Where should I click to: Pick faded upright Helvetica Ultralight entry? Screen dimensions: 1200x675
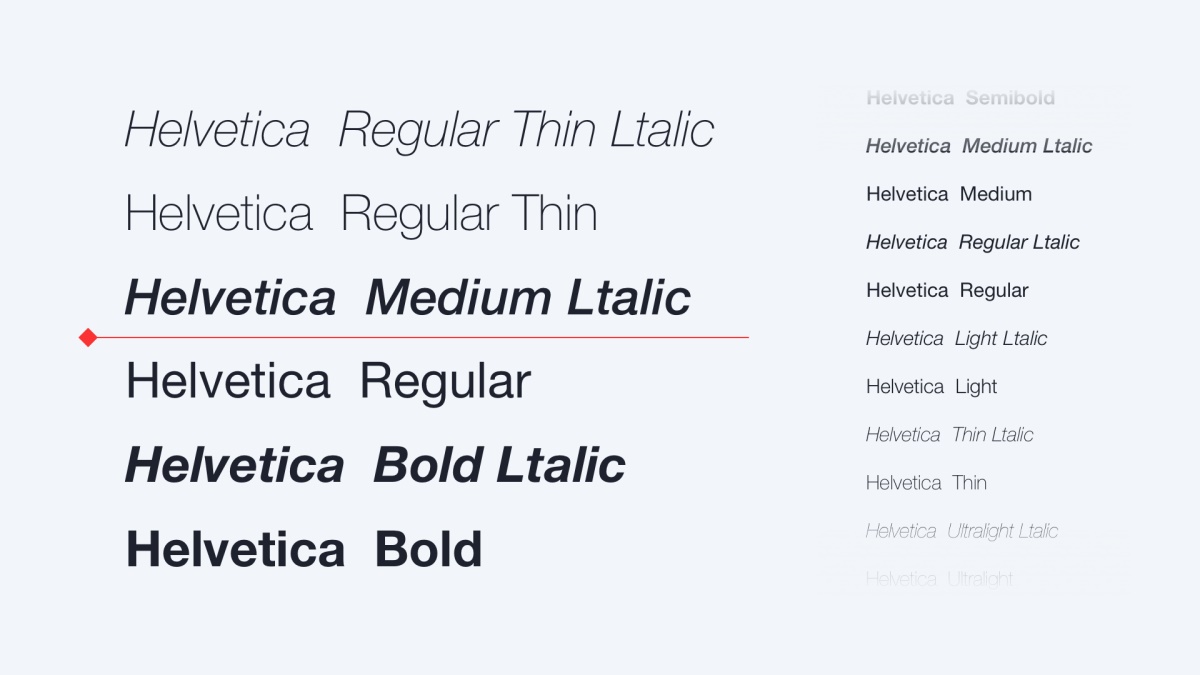(x=939, y=578)
